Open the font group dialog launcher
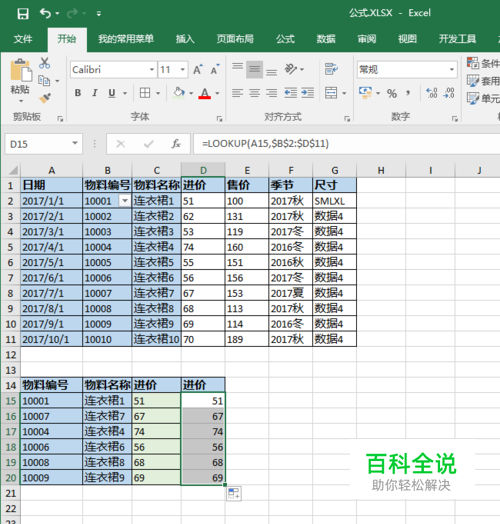This screenshot has height=524, width=500. [x=219, y=119]
